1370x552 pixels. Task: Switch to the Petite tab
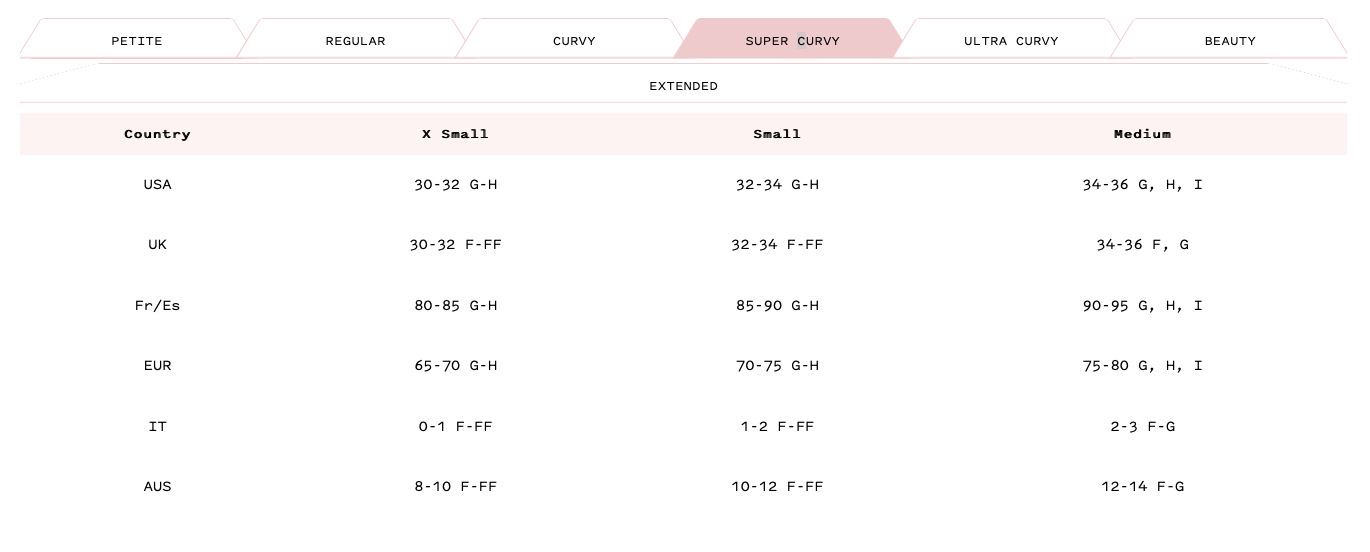pyautogui.click(x=136, y=41)
